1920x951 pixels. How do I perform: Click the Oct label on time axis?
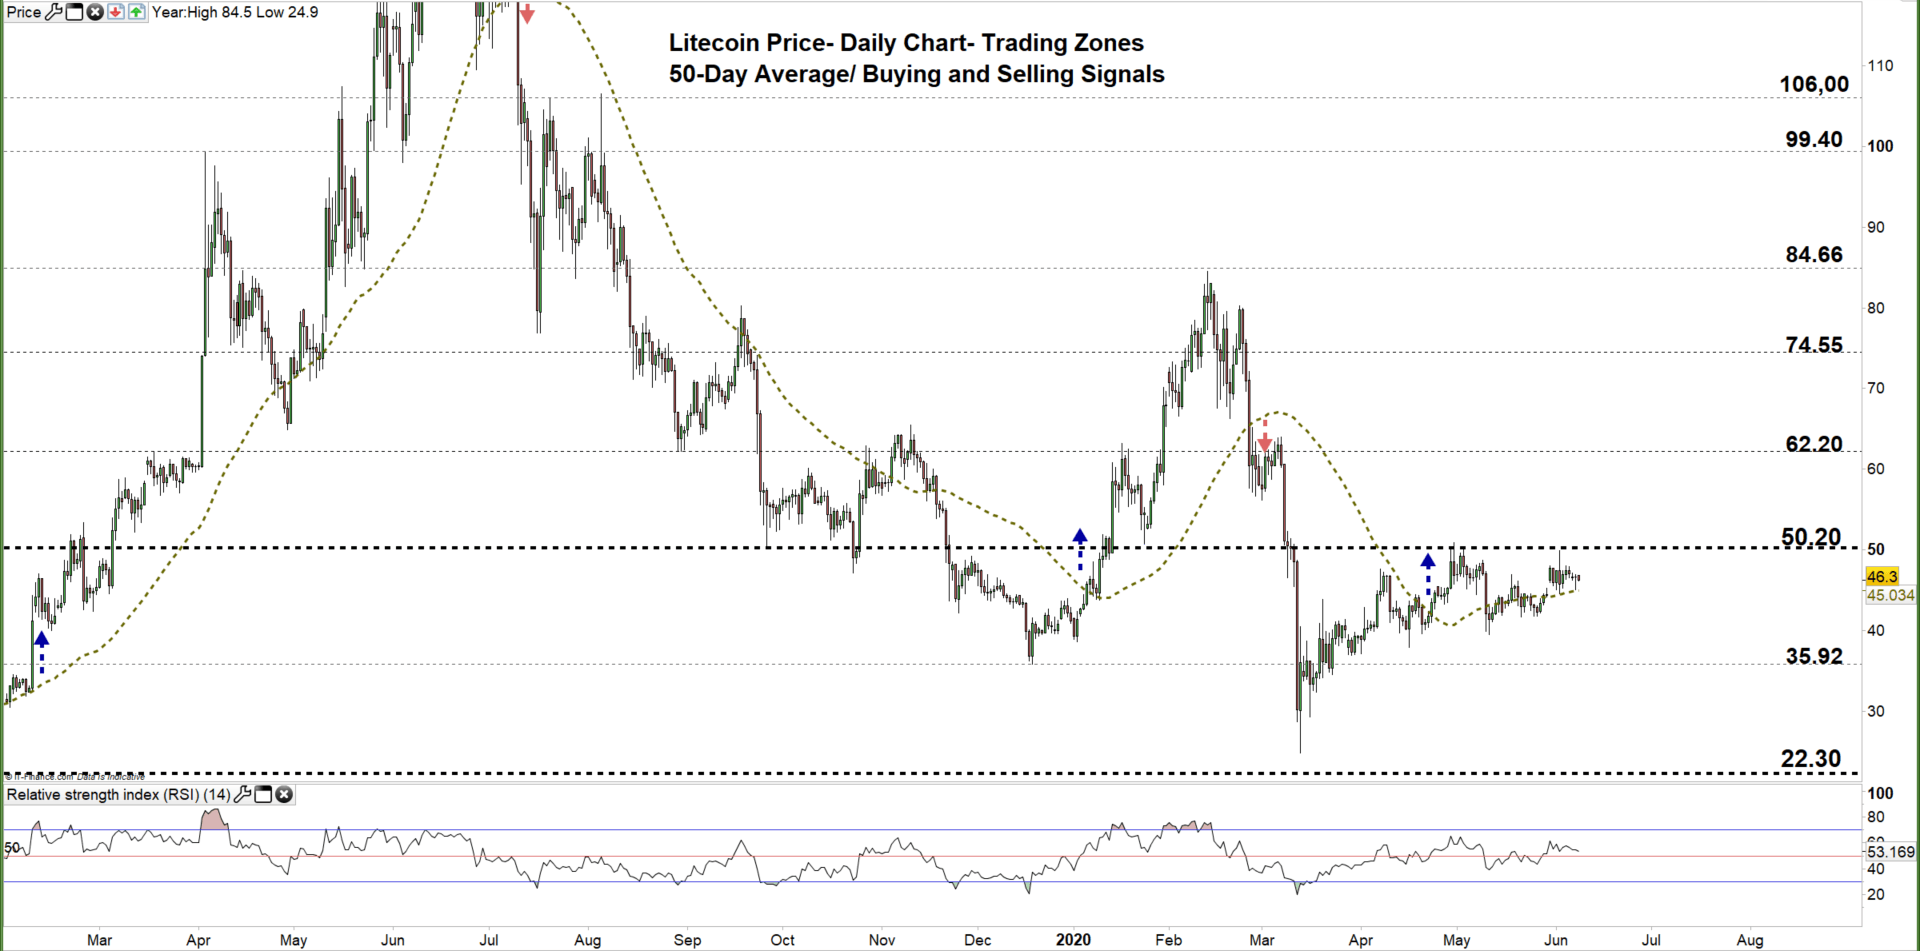click(783, 940)
